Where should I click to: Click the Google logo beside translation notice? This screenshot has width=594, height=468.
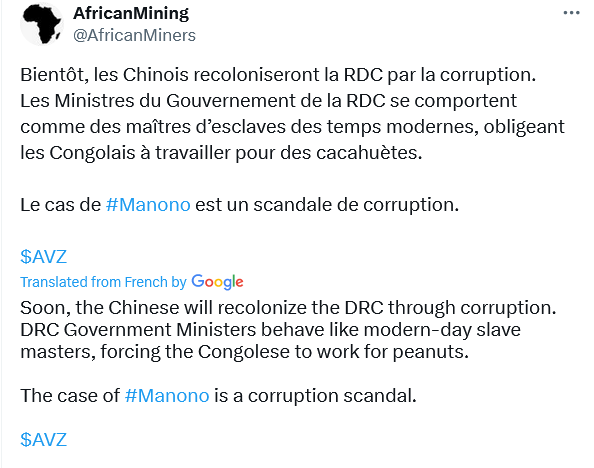(217, 282)
